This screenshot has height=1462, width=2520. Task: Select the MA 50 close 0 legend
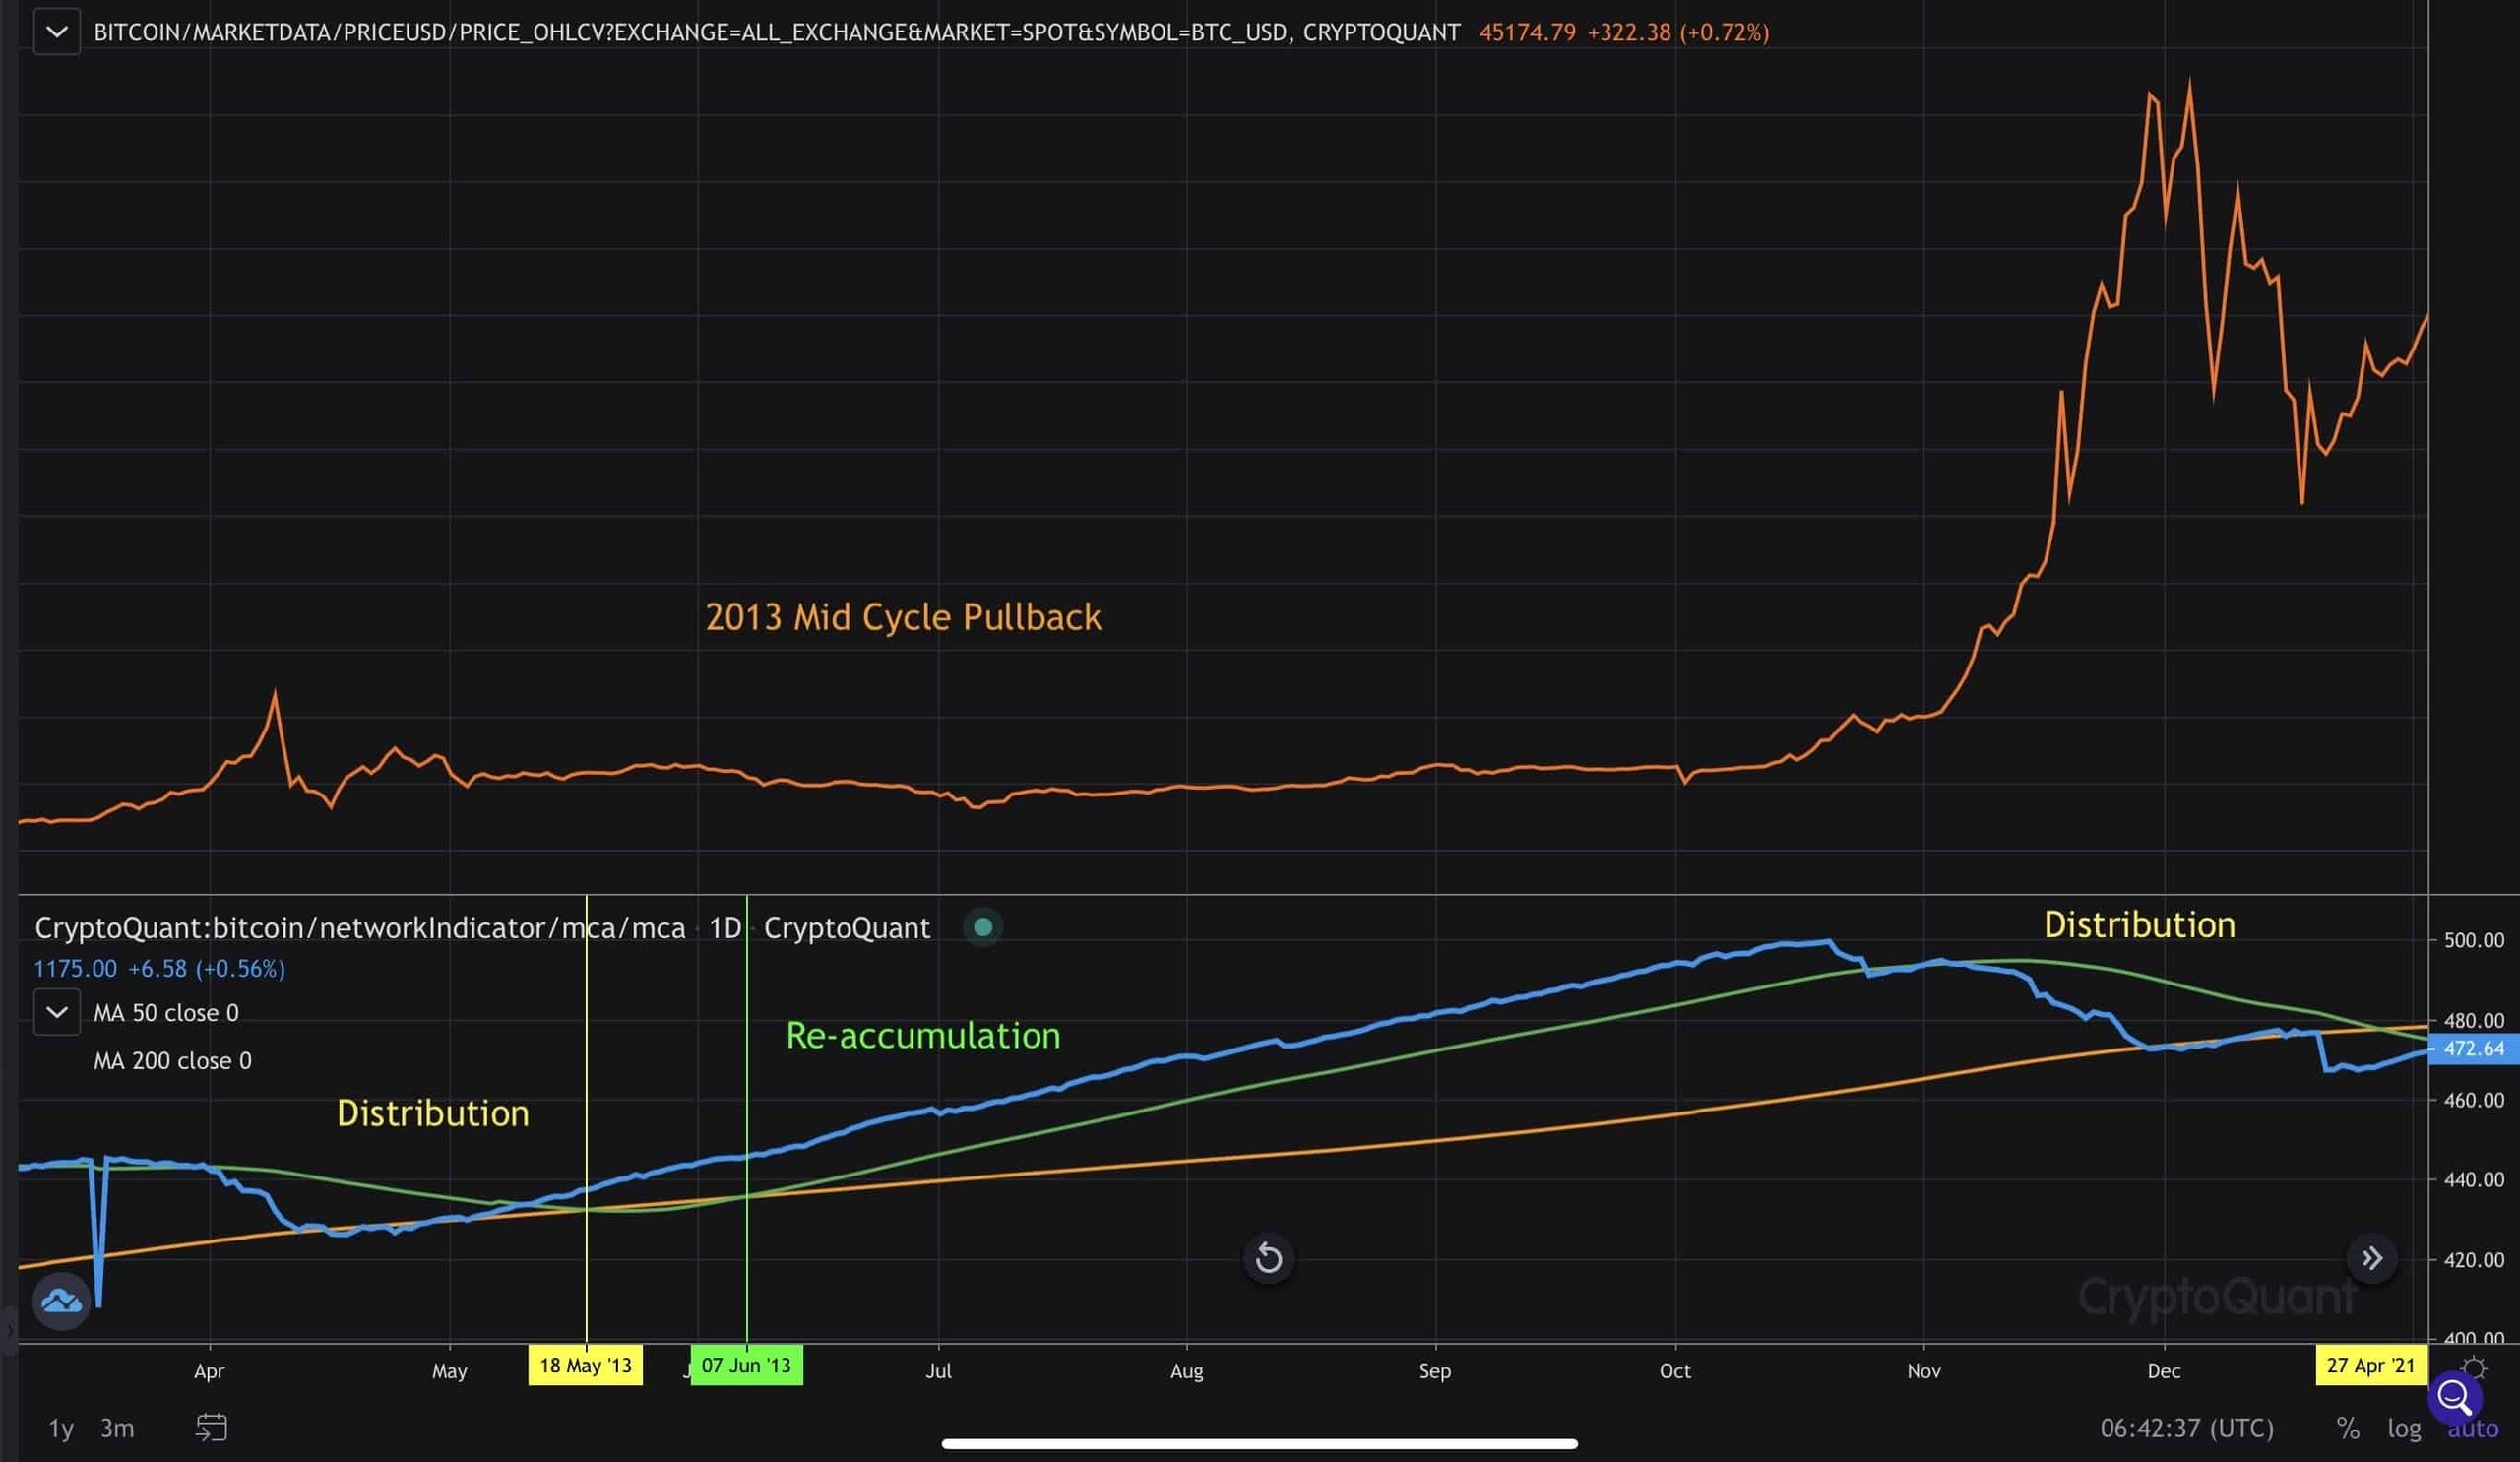pyautogui.click(x=166, y=1013)
